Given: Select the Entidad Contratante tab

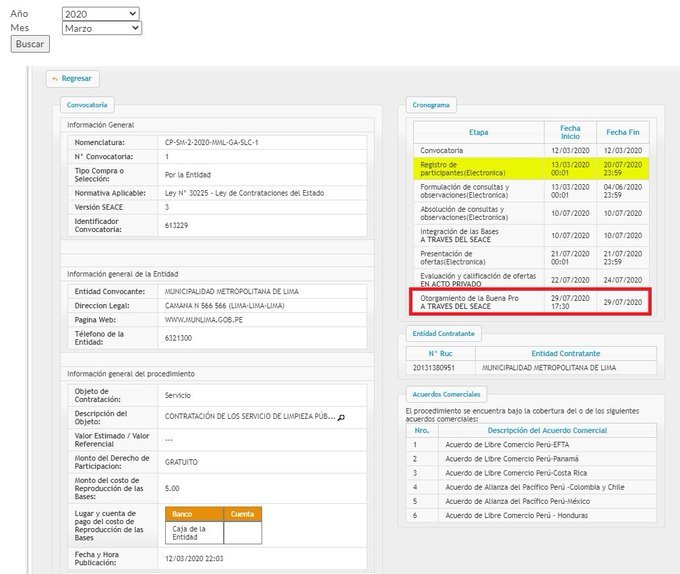Looking at the screenshot, I should (444, 333).
